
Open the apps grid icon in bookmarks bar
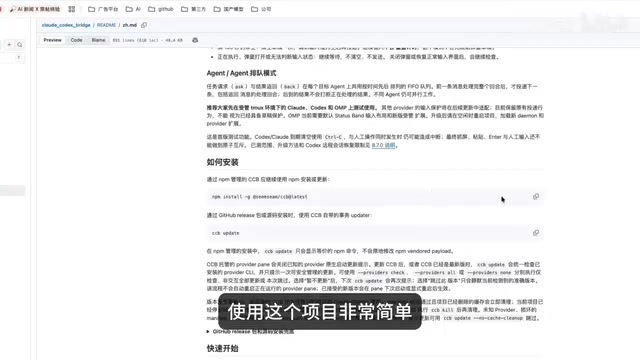pyautogui.click(x=71, y=9)
